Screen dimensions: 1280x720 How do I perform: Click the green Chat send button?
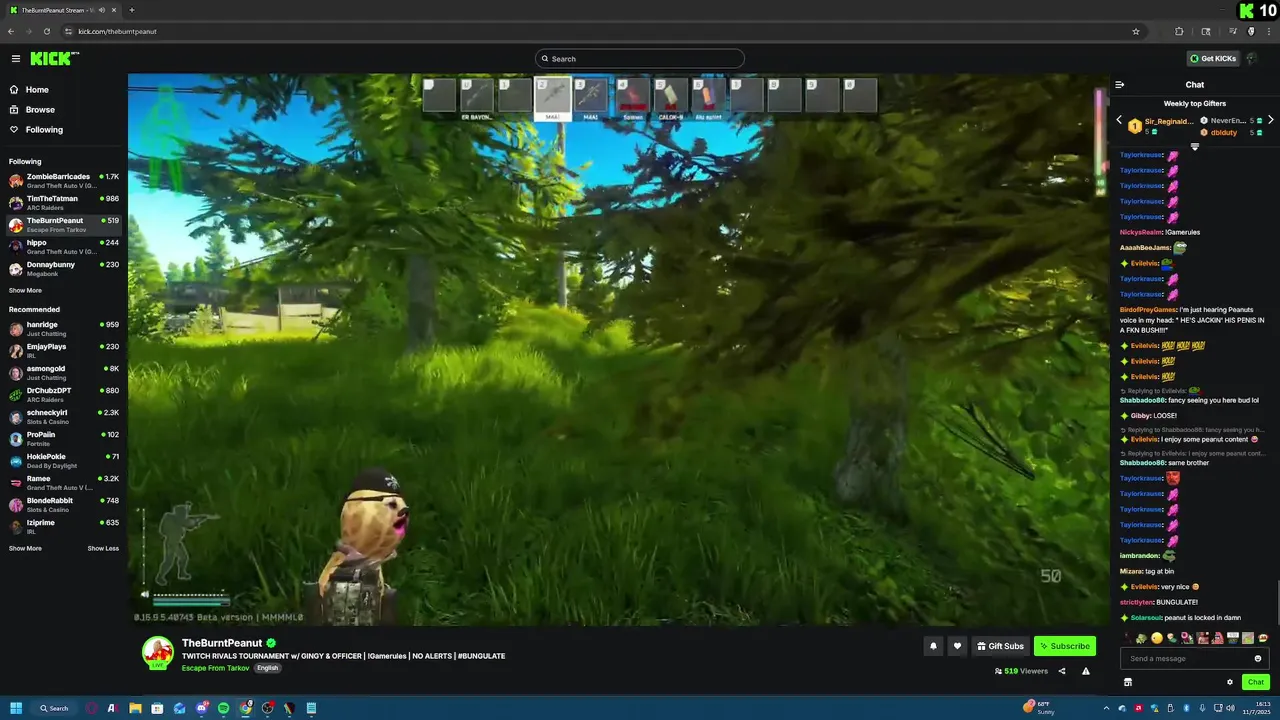point(1256,682)
